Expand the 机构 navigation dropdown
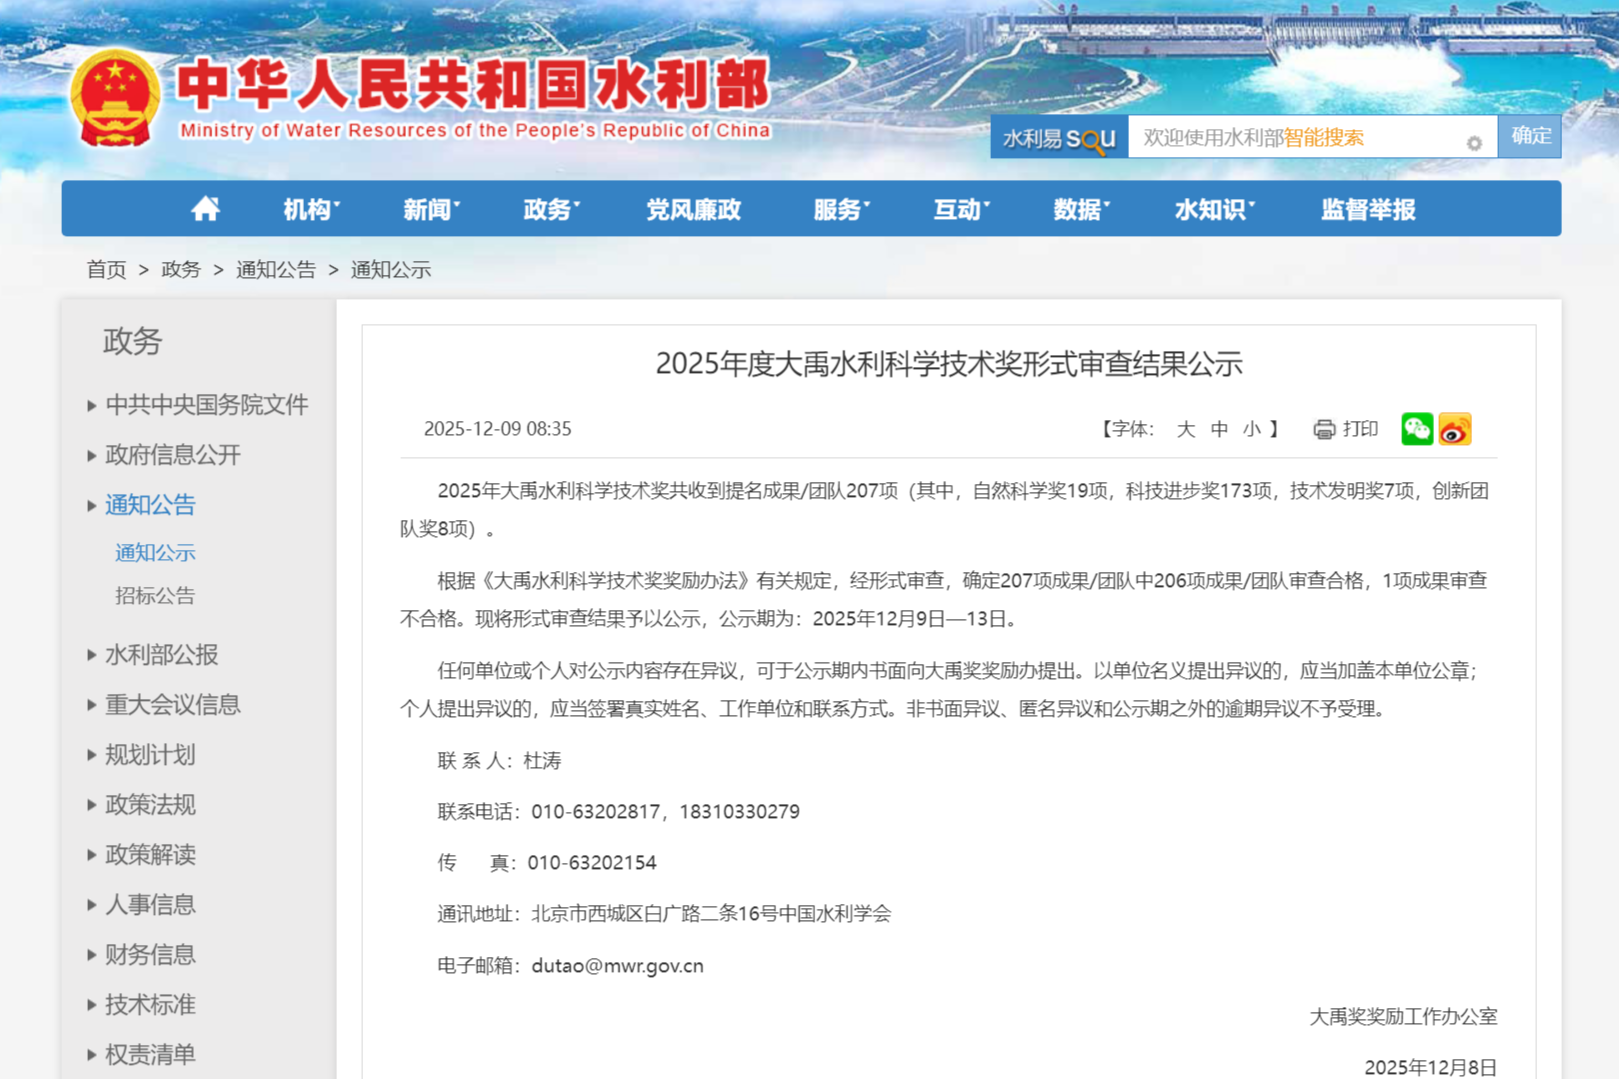 [311, 209]
